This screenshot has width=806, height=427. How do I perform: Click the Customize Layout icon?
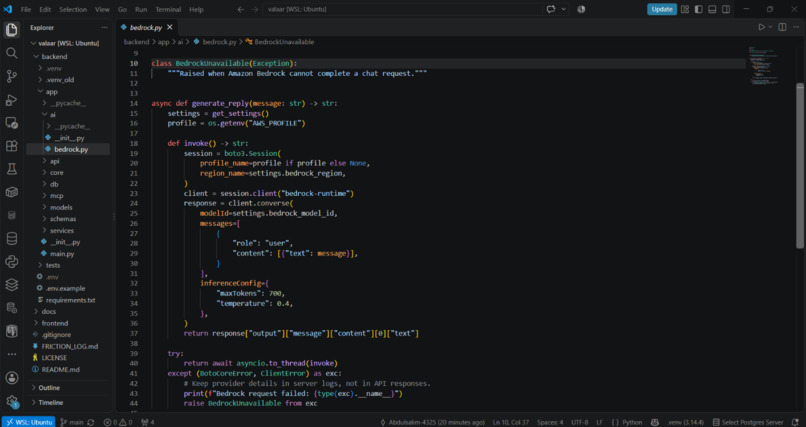pyautogui.click(x=685, y=9)
